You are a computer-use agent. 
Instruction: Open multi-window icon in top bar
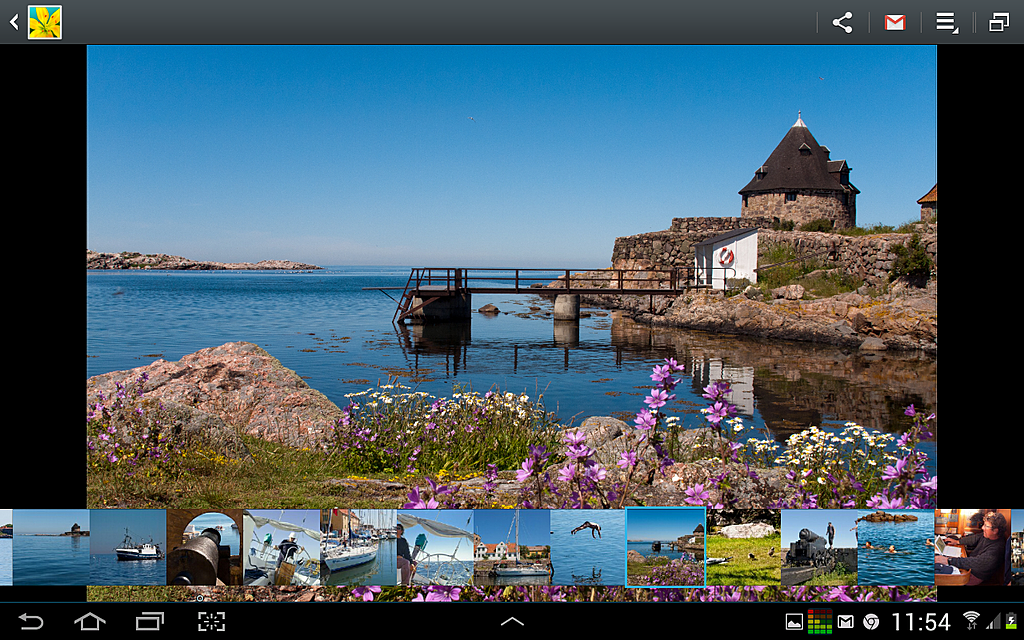click(x=999, y=23)
